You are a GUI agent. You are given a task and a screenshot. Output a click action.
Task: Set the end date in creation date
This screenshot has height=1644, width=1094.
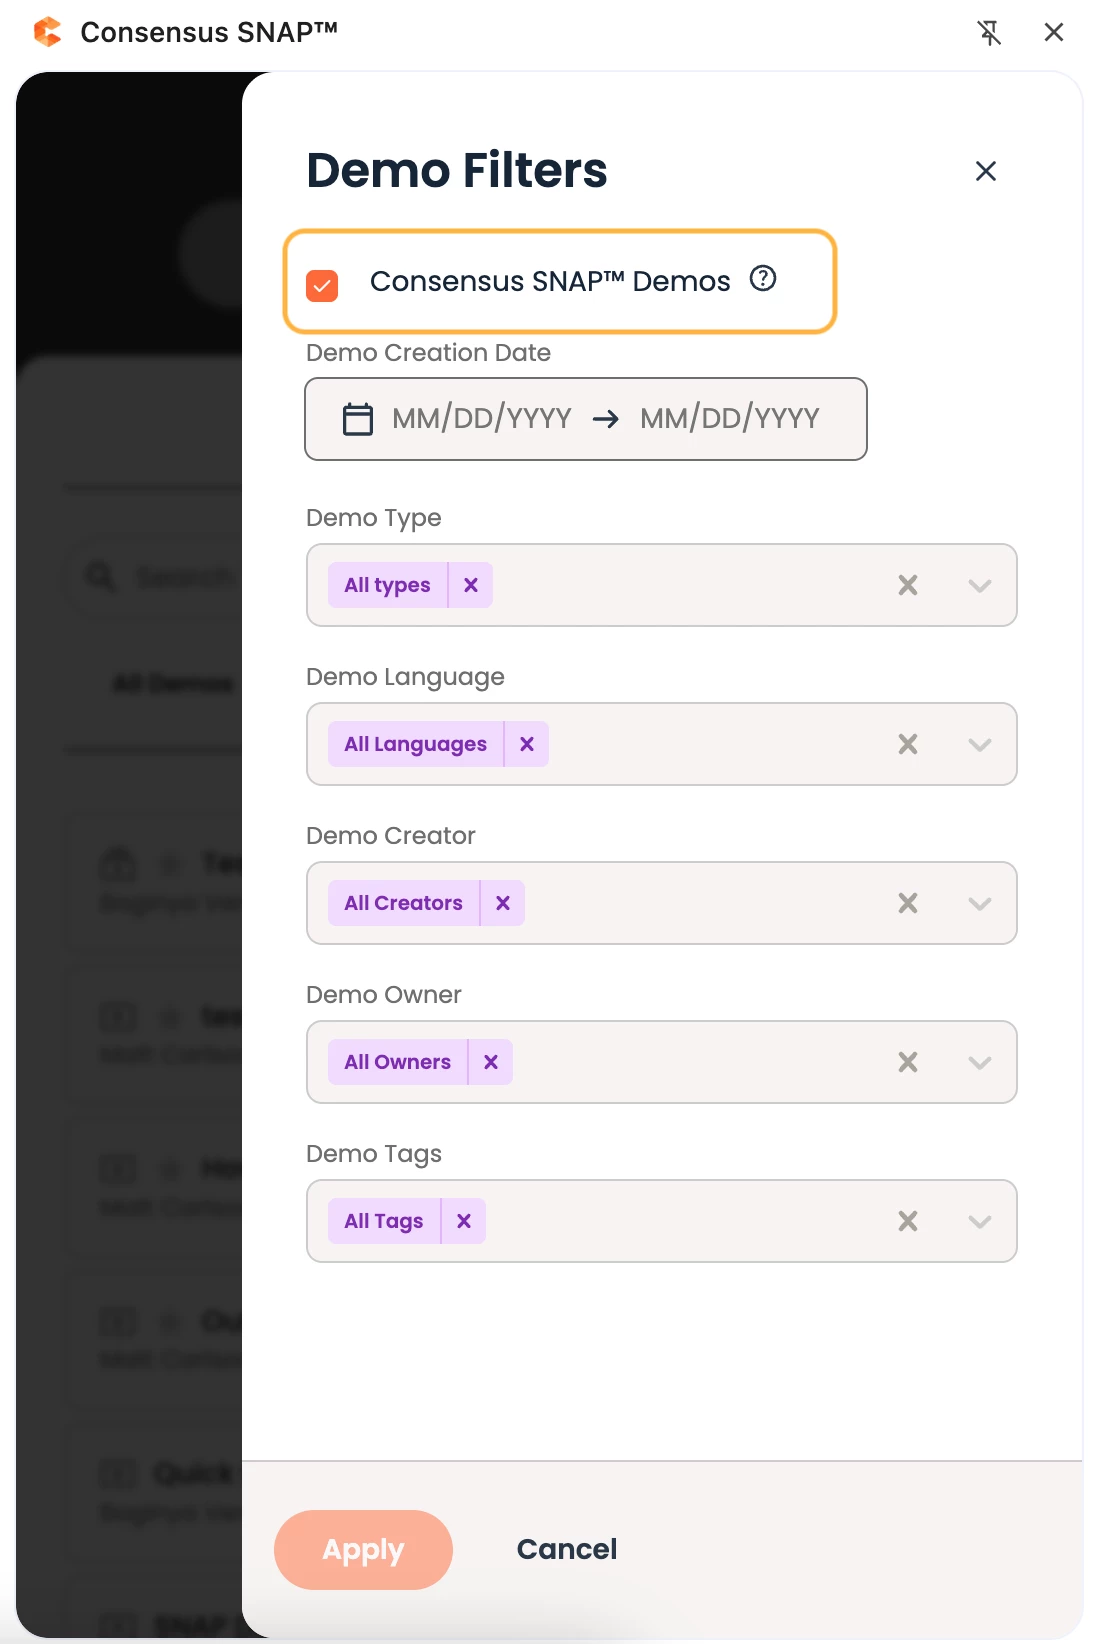pyautogui.click(x=730, y=419)
